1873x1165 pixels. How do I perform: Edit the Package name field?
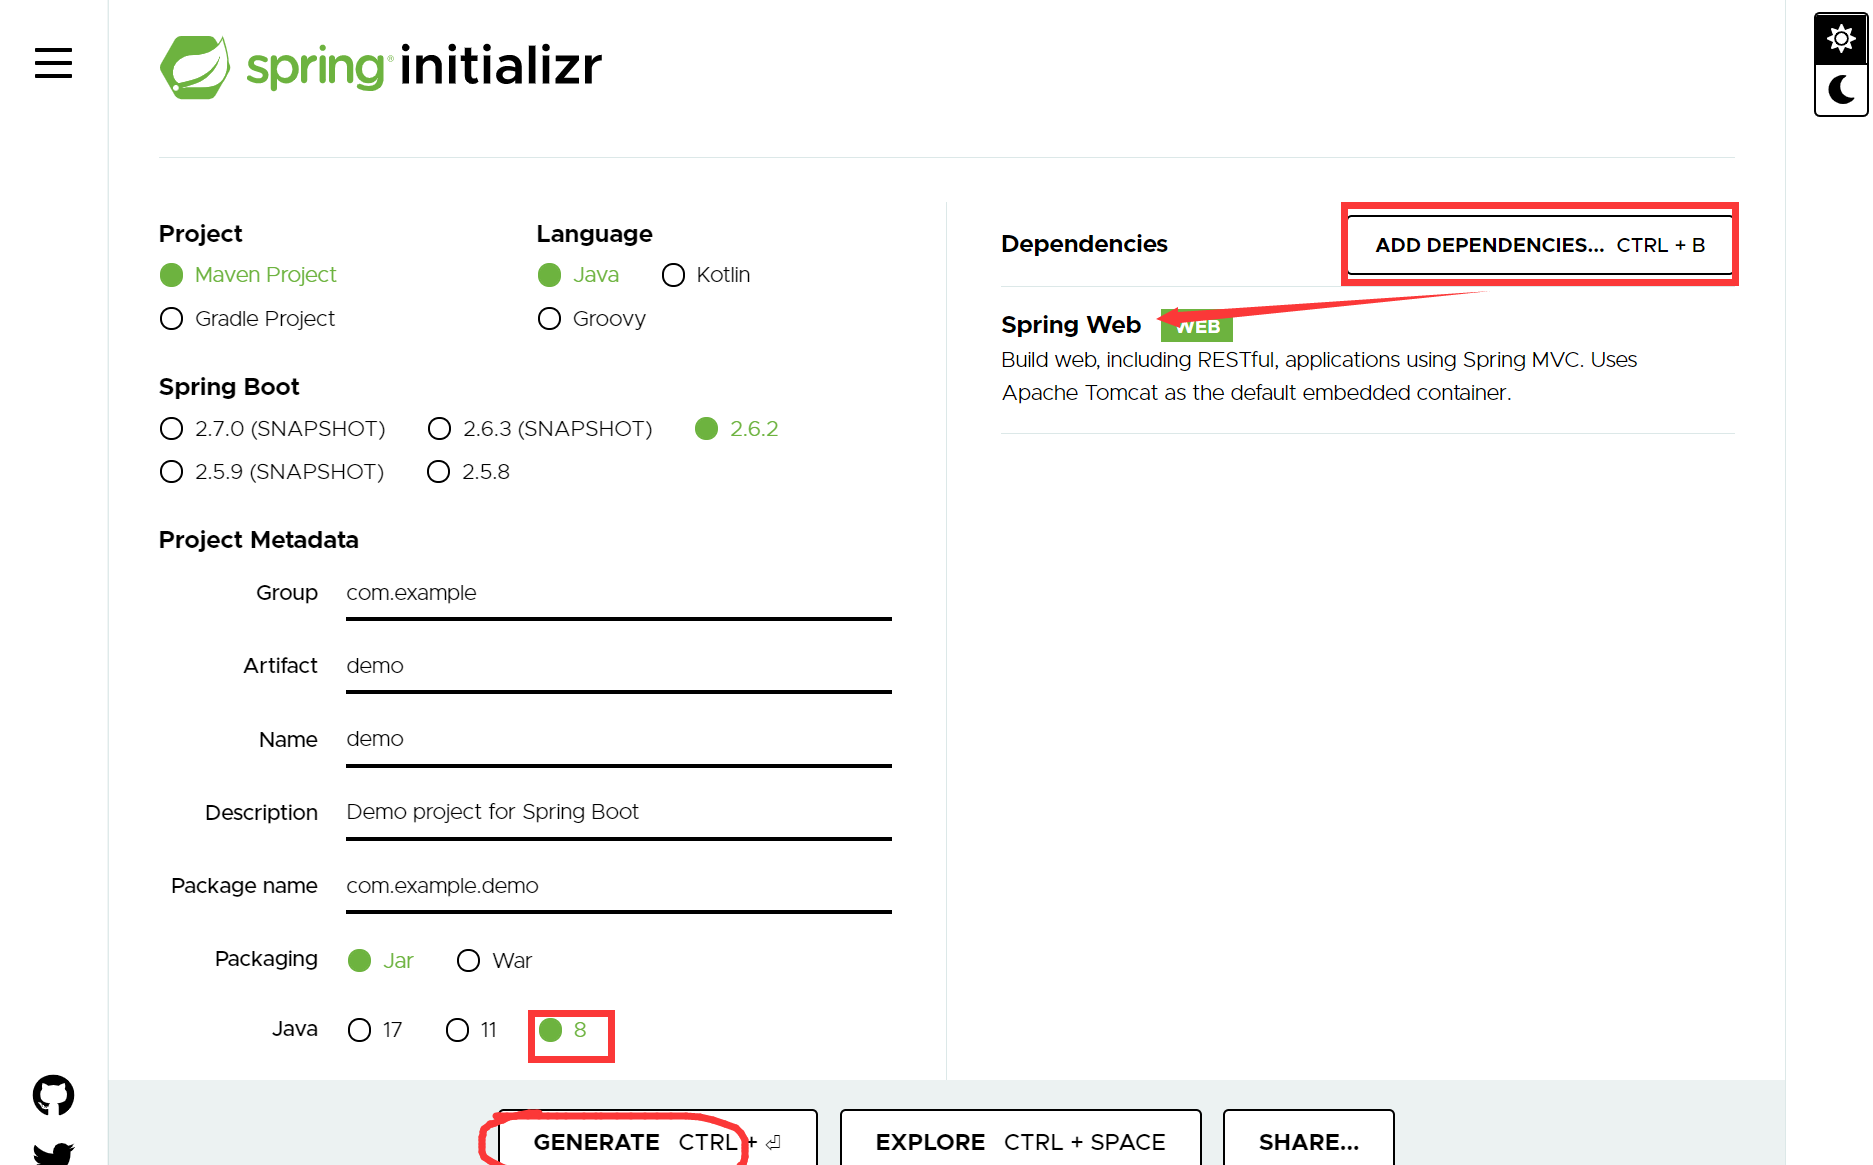point(618,886)
